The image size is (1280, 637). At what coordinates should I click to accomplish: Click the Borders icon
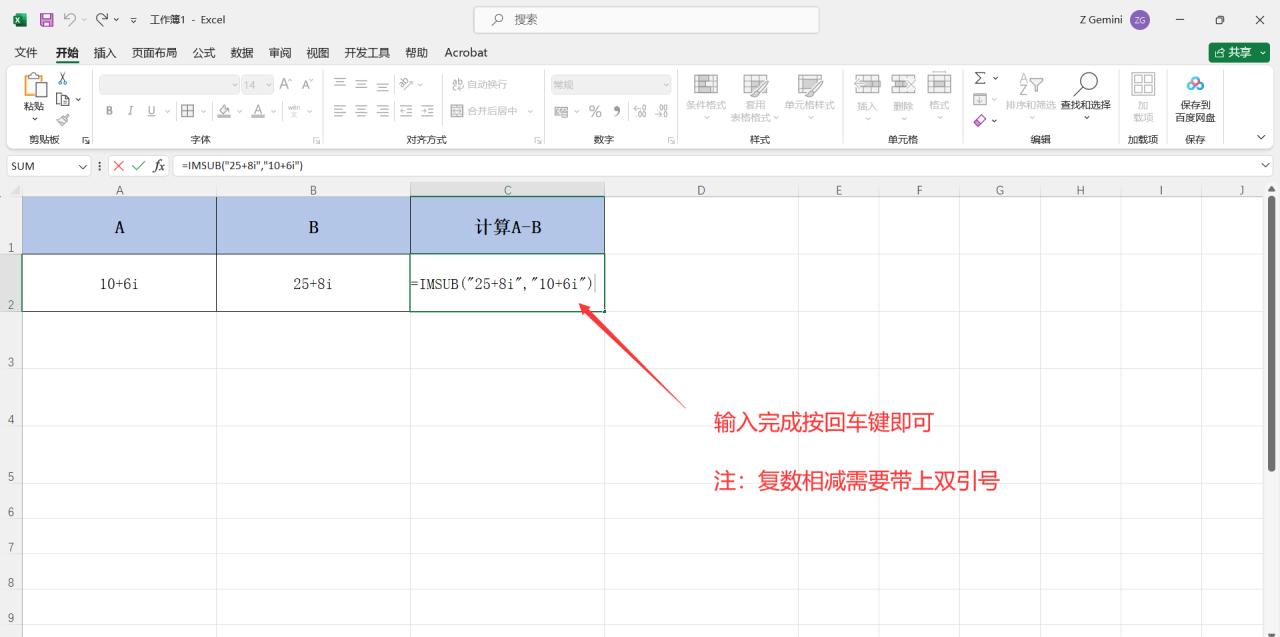click(x=187, y=111)
